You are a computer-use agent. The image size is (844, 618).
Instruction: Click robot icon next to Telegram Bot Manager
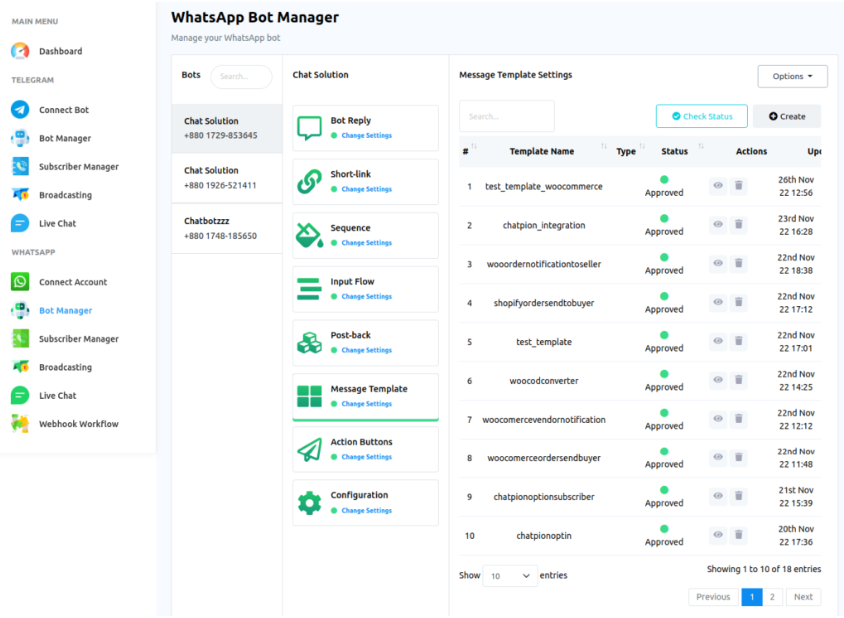pos(20,138)
